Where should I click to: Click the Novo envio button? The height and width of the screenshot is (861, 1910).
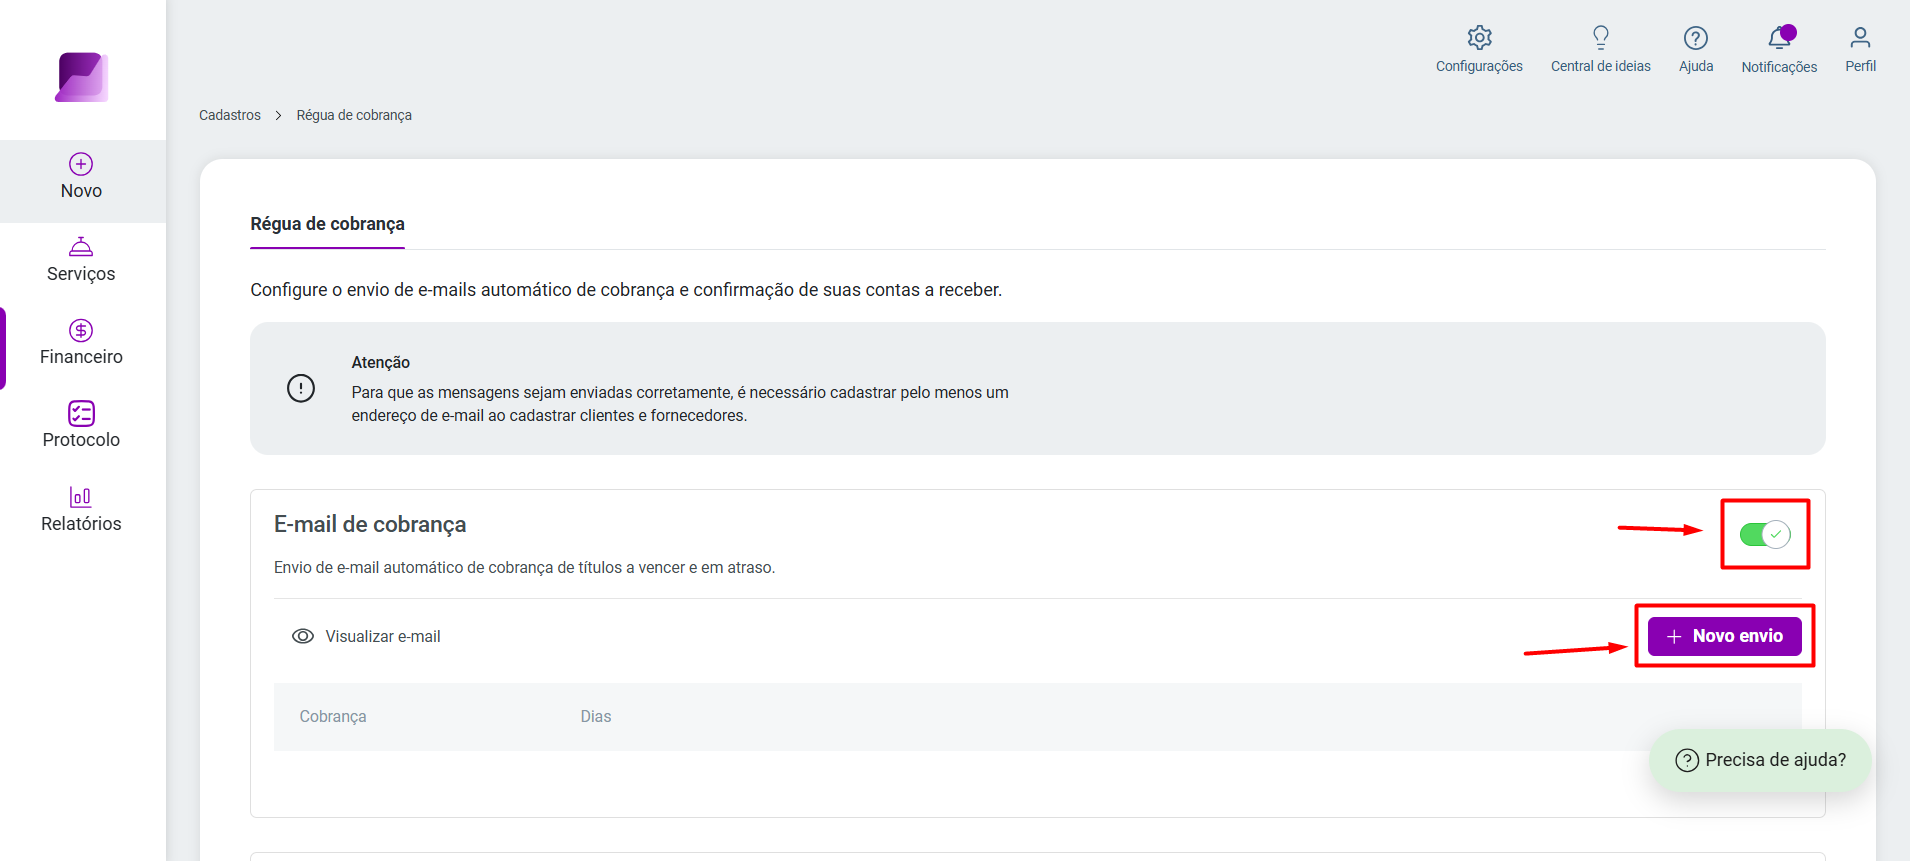pyautogui.click(x=1724, y=636)
